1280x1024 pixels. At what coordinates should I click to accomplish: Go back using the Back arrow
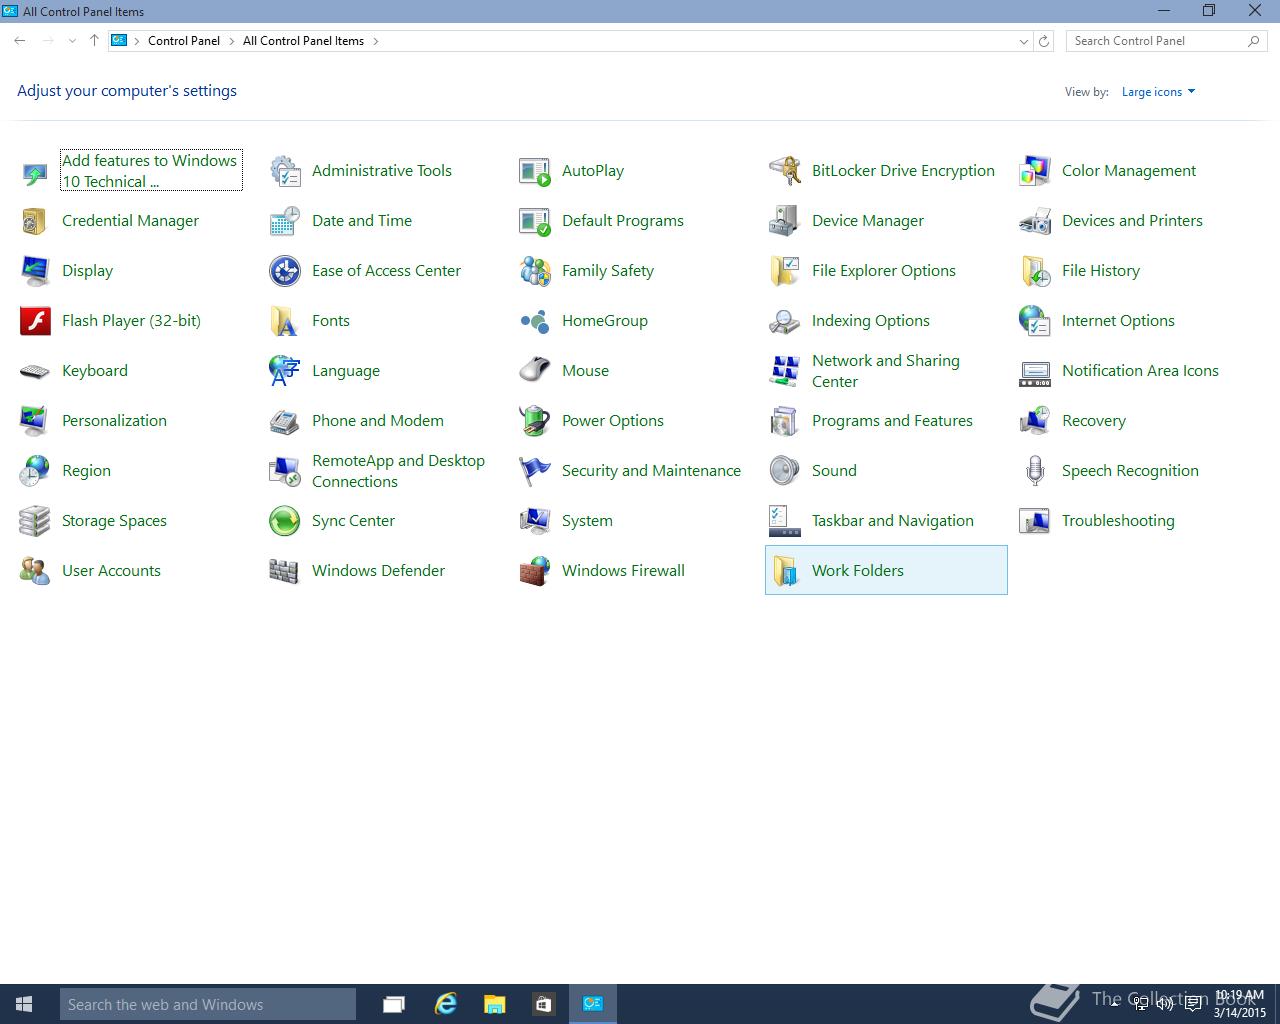click(x=20, y=41)
